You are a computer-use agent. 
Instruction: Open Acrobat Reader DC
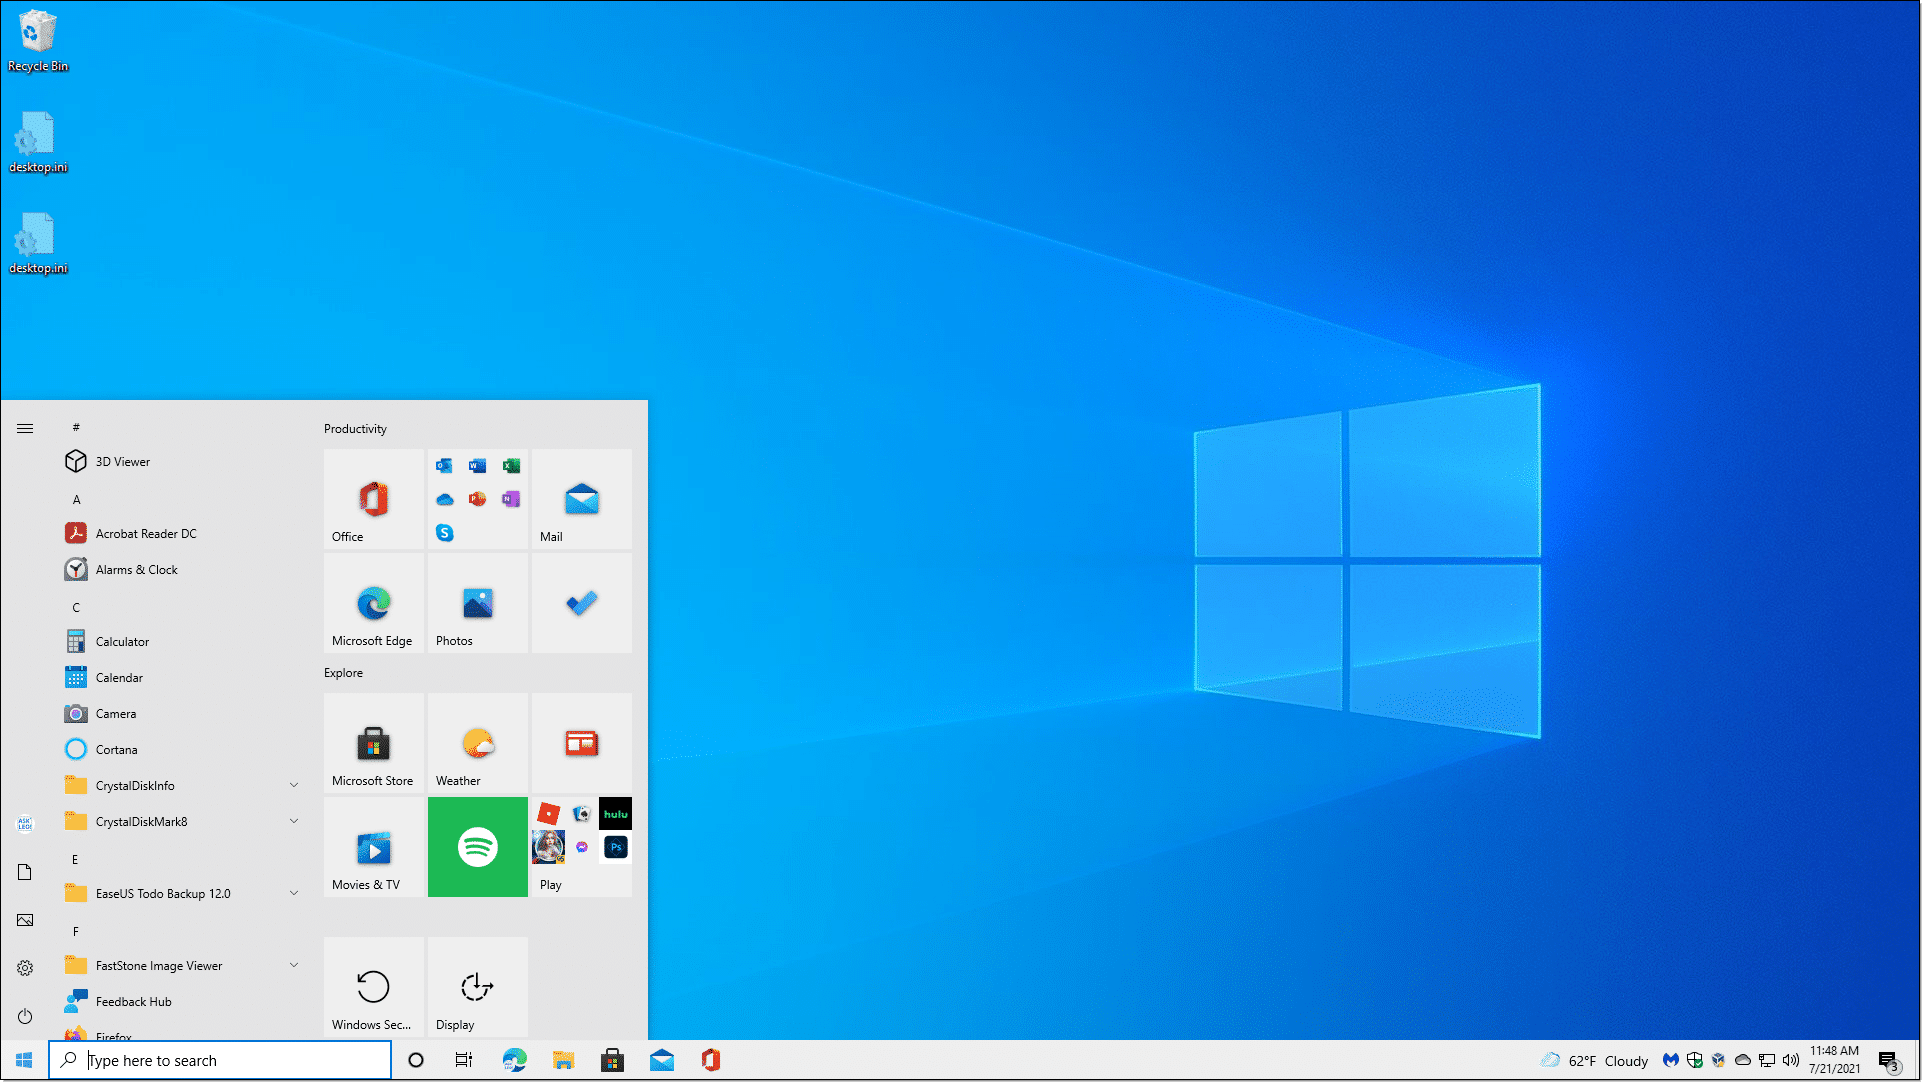click(x=182, y=534)
